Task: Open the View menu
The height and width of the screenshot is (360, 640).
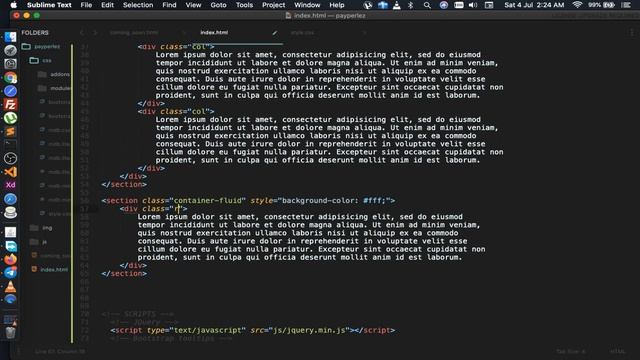Action: (193, 5)
